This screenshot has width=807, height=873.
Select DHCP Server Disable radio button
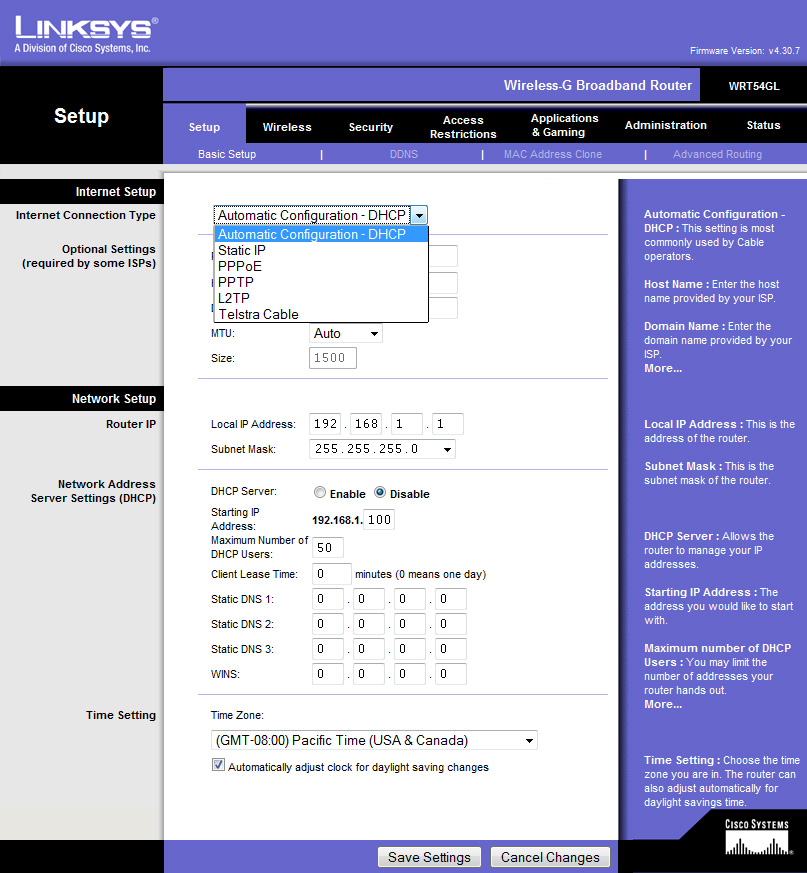[380, 492]
